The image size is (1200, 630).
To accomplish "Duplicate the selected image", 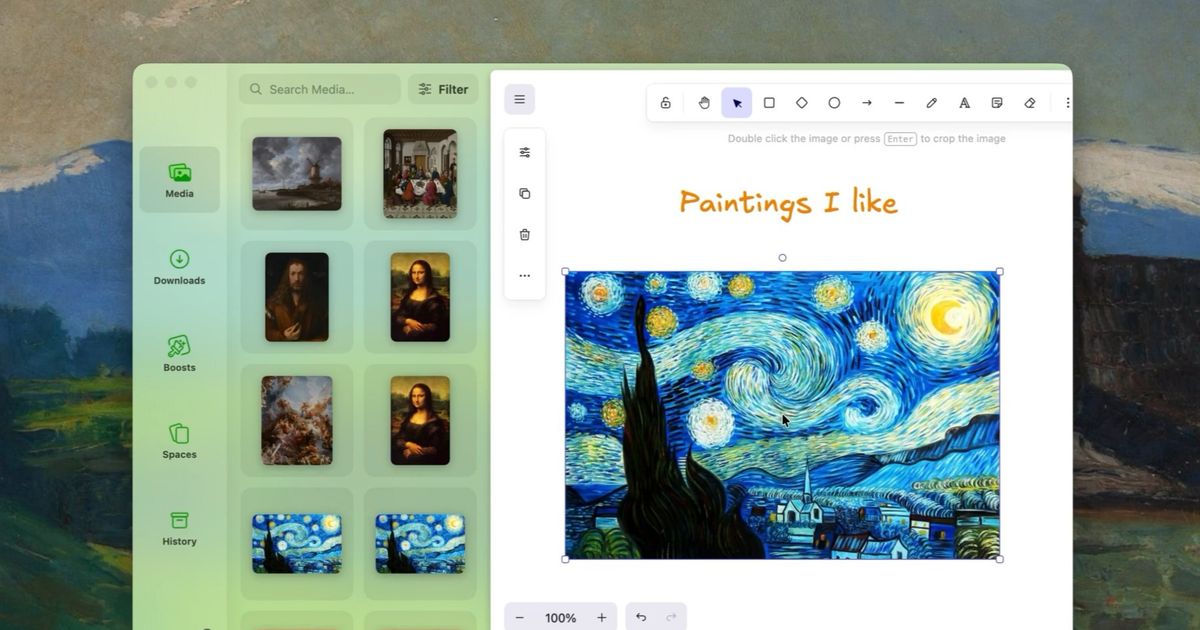I will click(x=525, y=194).
